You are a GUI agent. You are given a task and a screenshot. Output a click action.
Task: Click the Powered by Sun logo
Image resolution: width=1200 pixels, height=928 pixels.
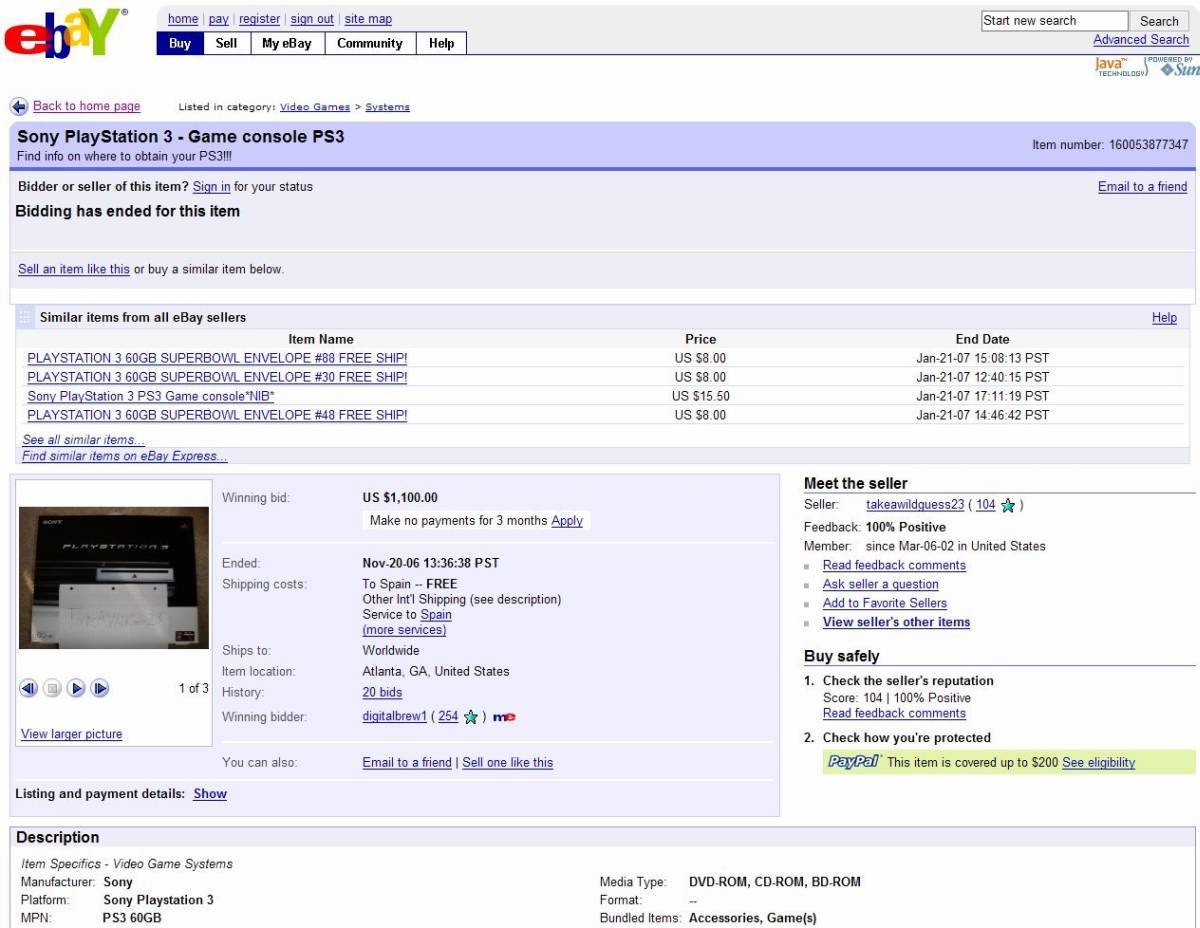coord(1174,67)
